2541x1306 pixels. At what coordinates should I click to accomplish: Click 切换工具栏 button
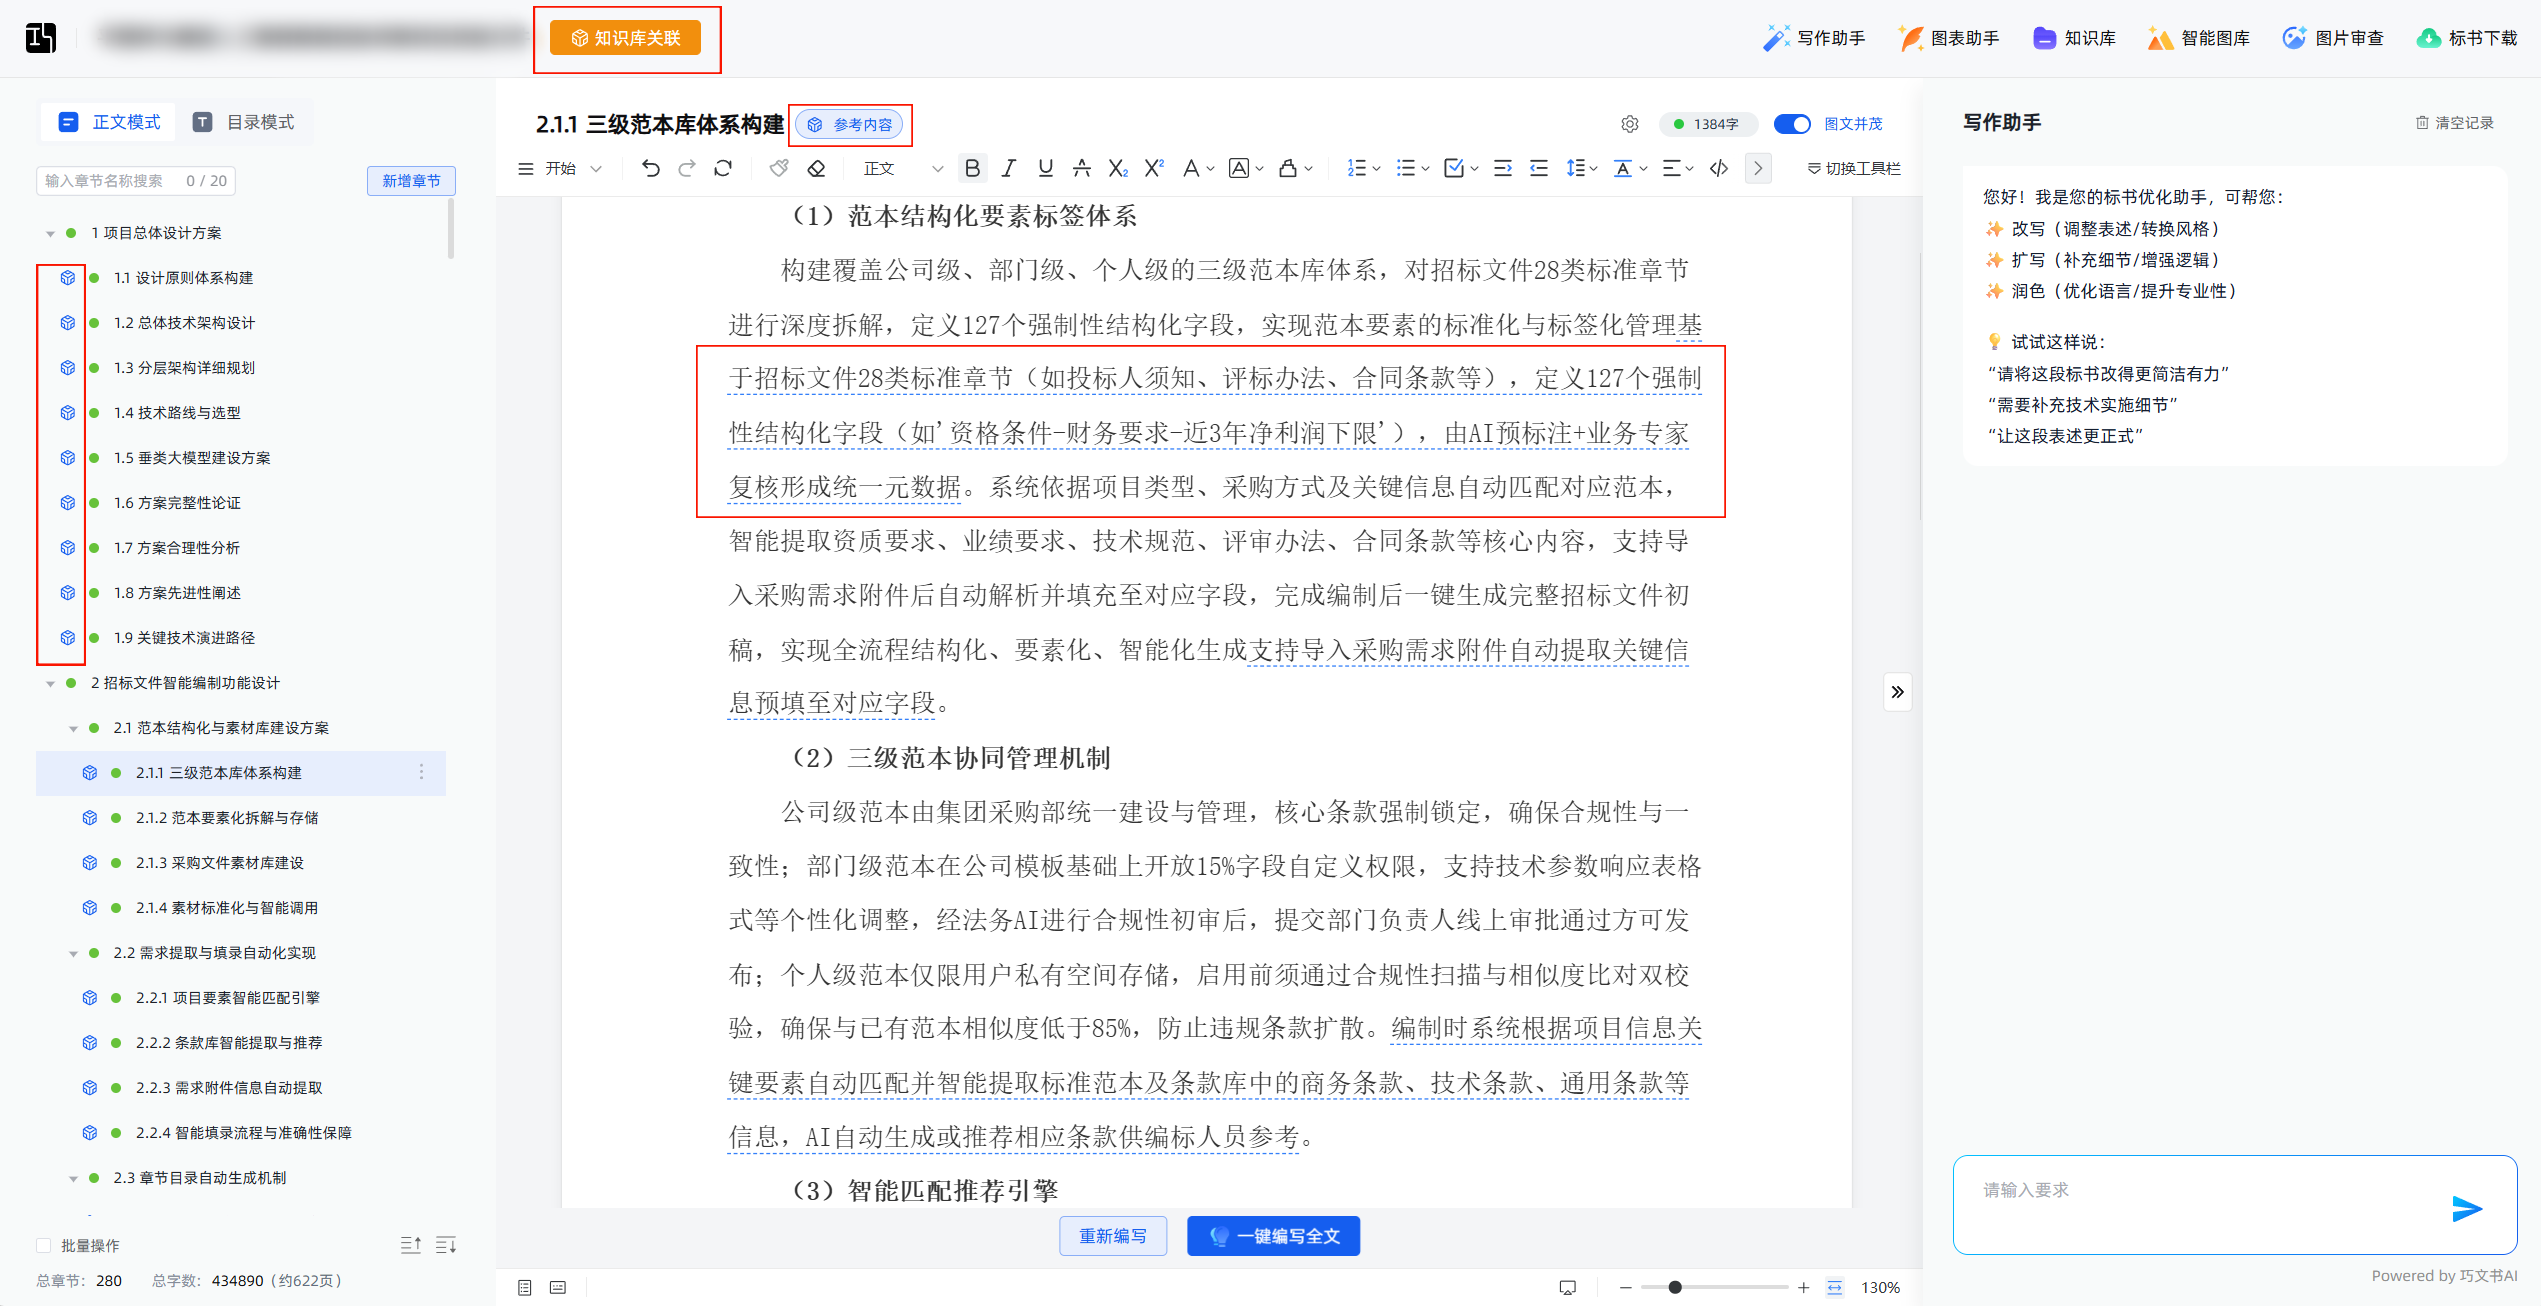(1854, 168)
